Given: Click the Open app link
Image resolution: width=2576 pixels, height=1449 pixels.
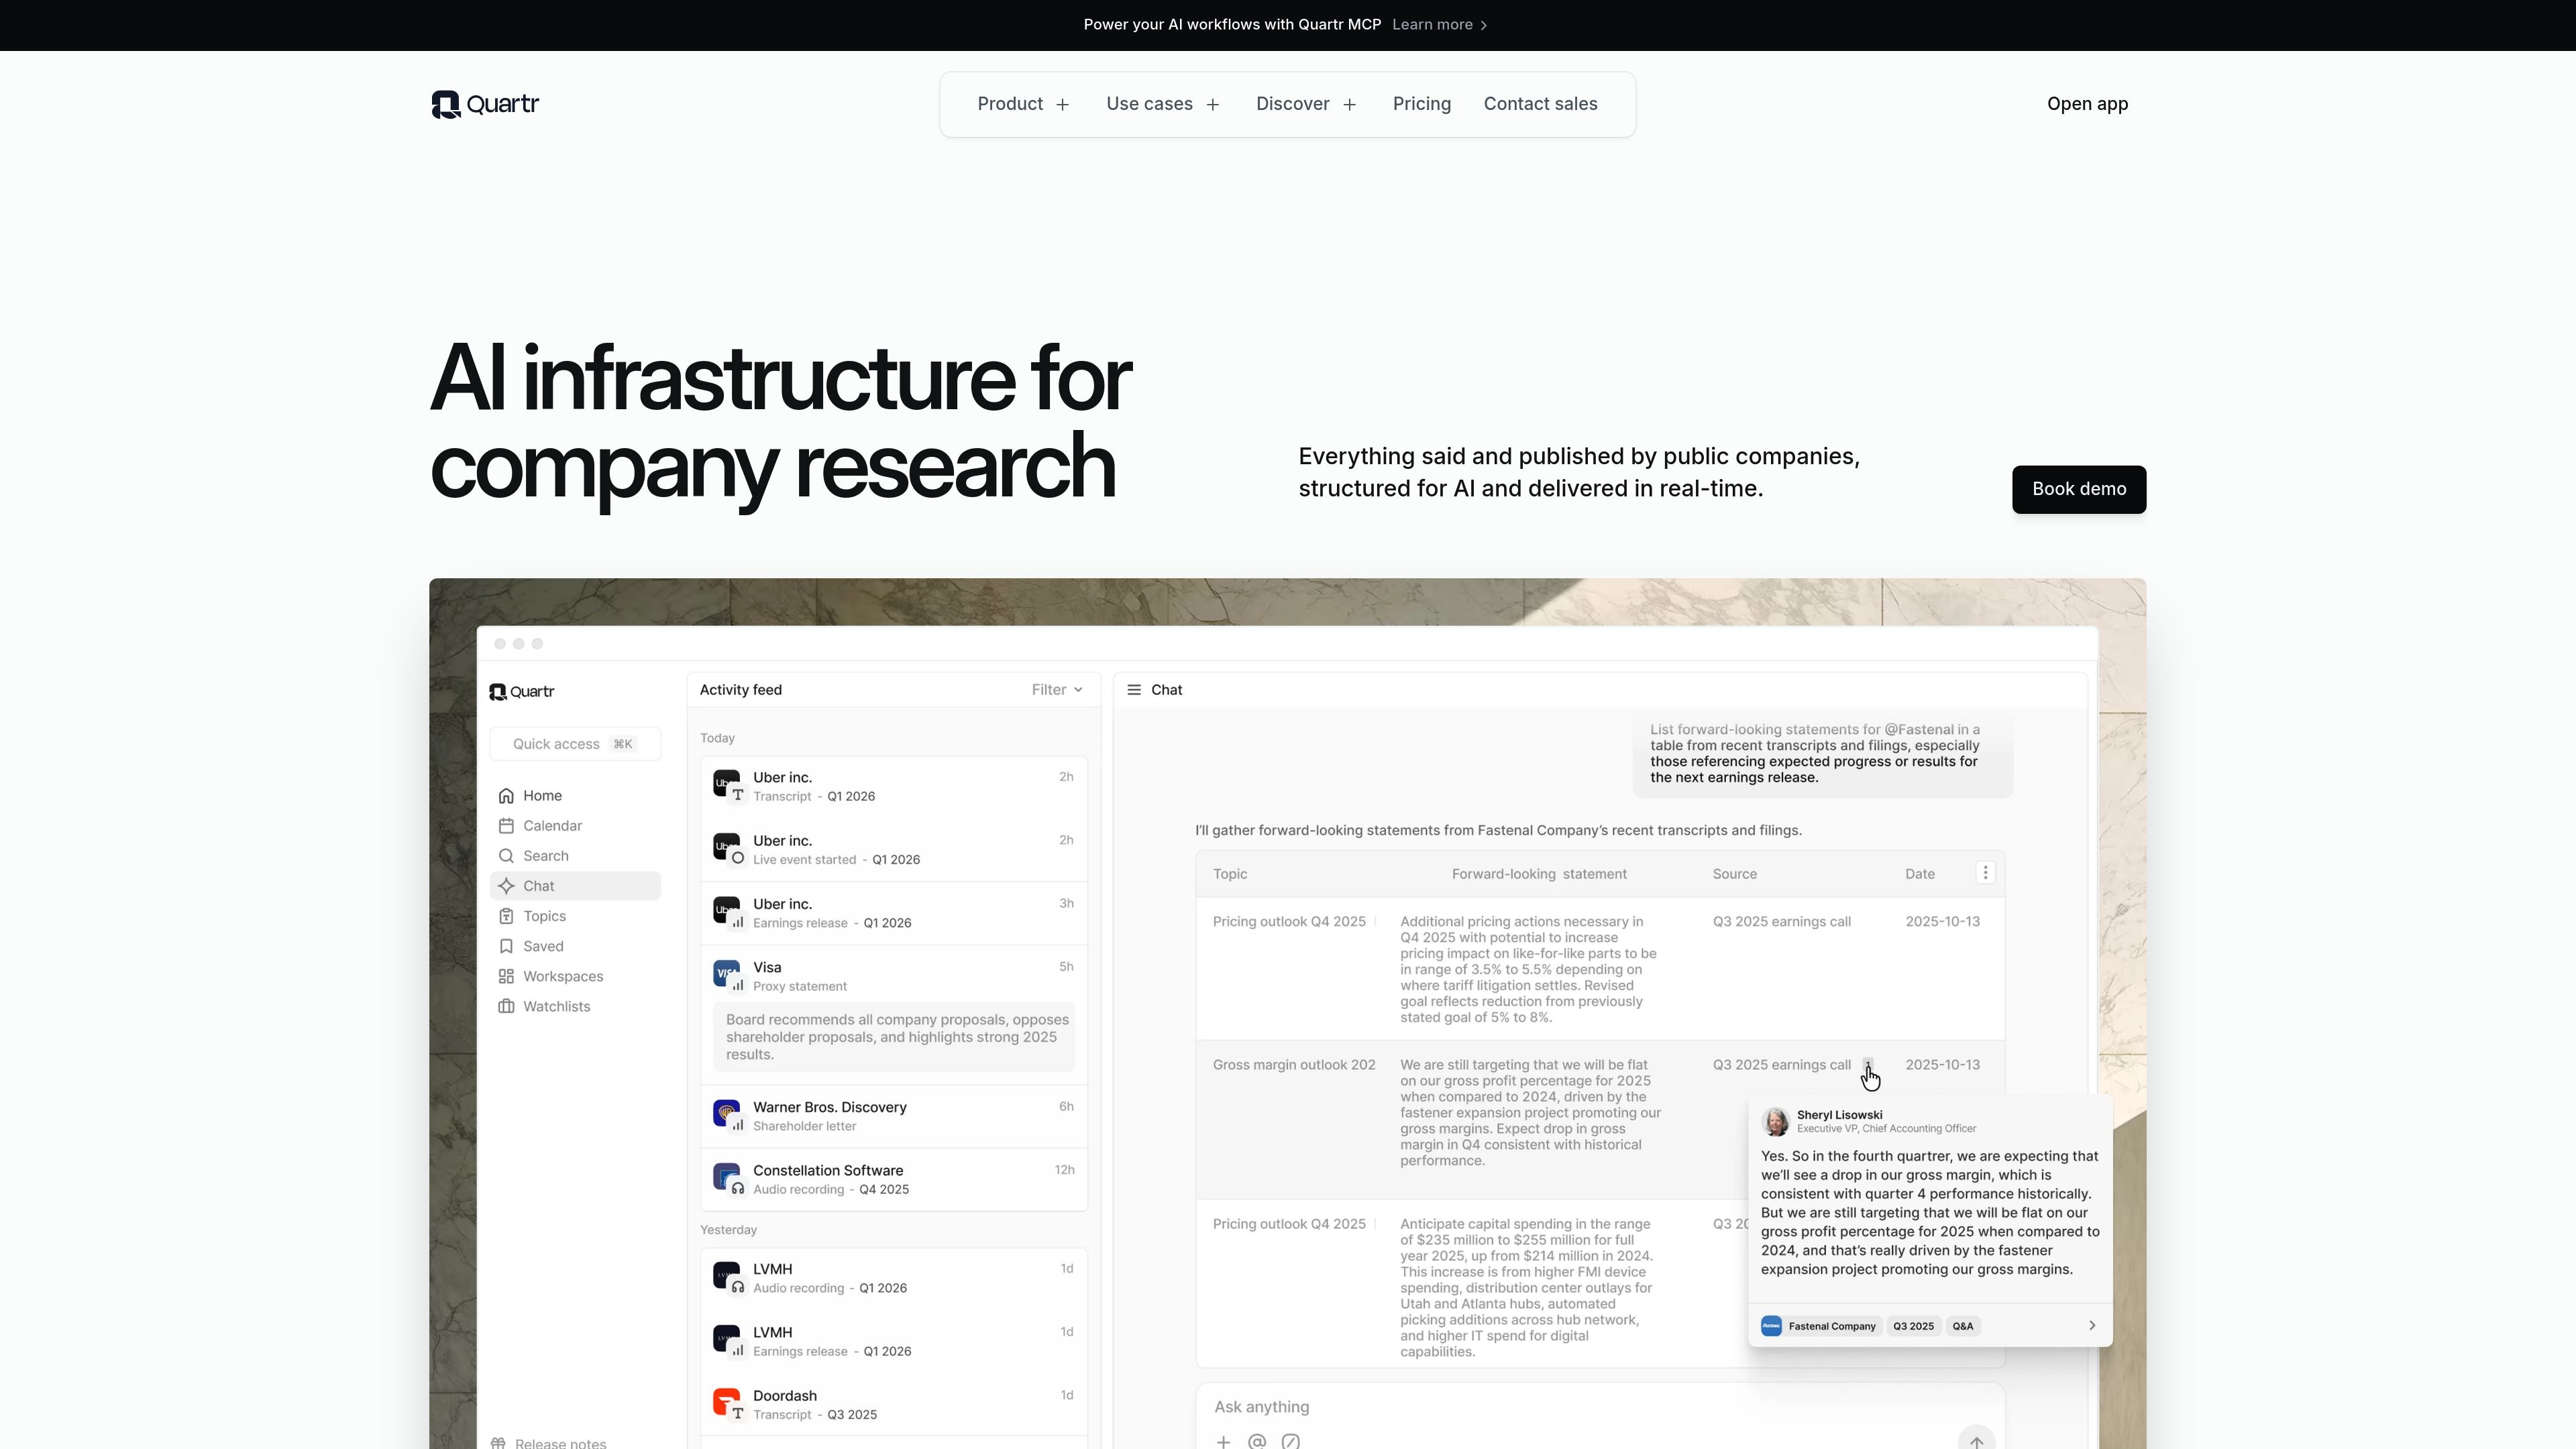Looking at the screenshot, I should tap(2087, 104).
